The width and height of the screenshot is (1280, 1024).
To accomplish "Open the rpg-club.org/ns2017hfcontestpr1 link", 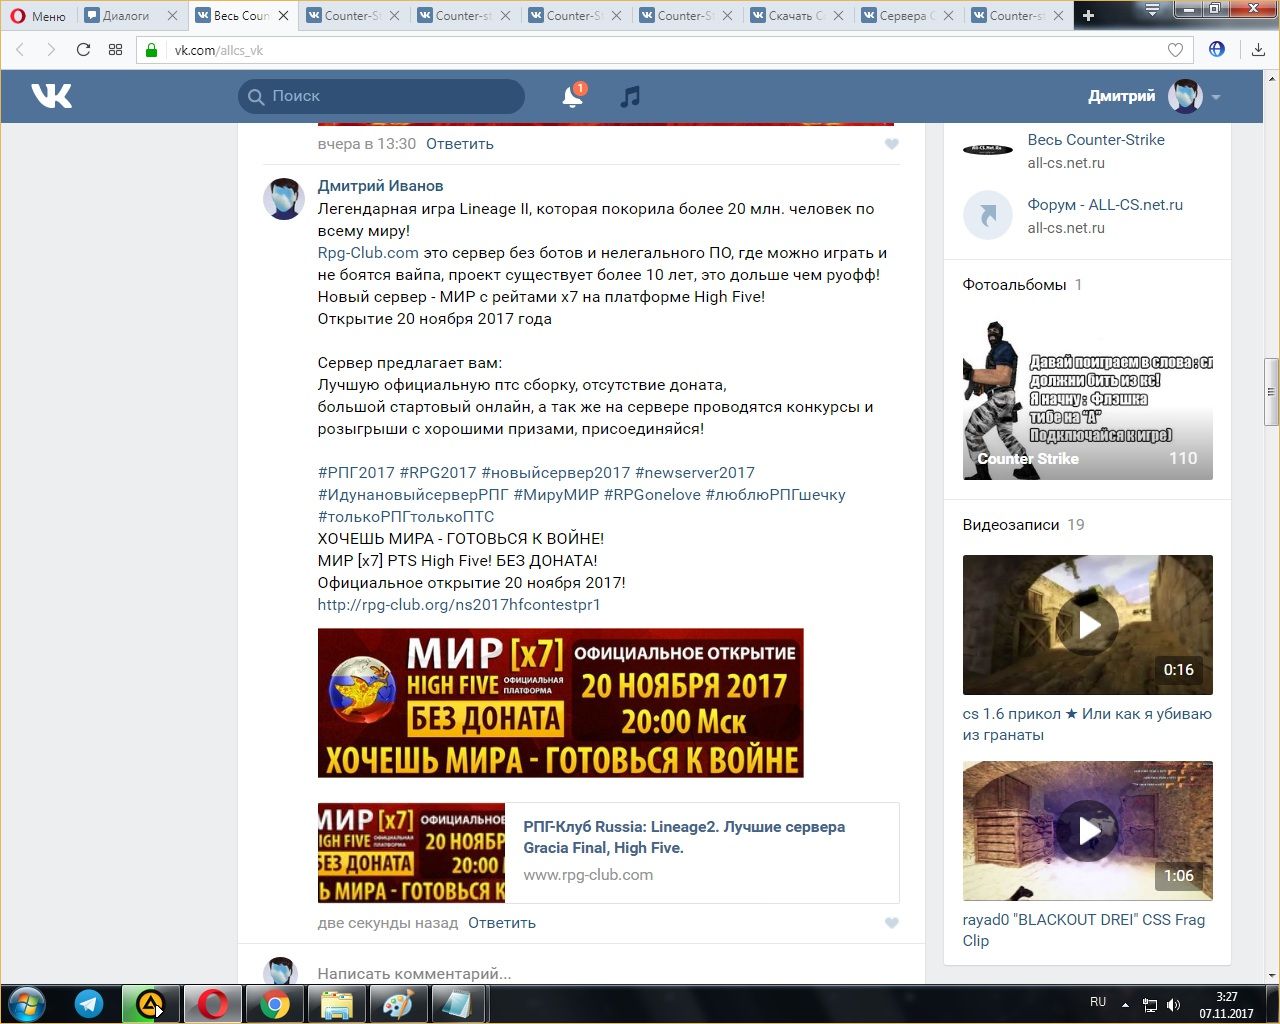I will (x=459, y=605).
